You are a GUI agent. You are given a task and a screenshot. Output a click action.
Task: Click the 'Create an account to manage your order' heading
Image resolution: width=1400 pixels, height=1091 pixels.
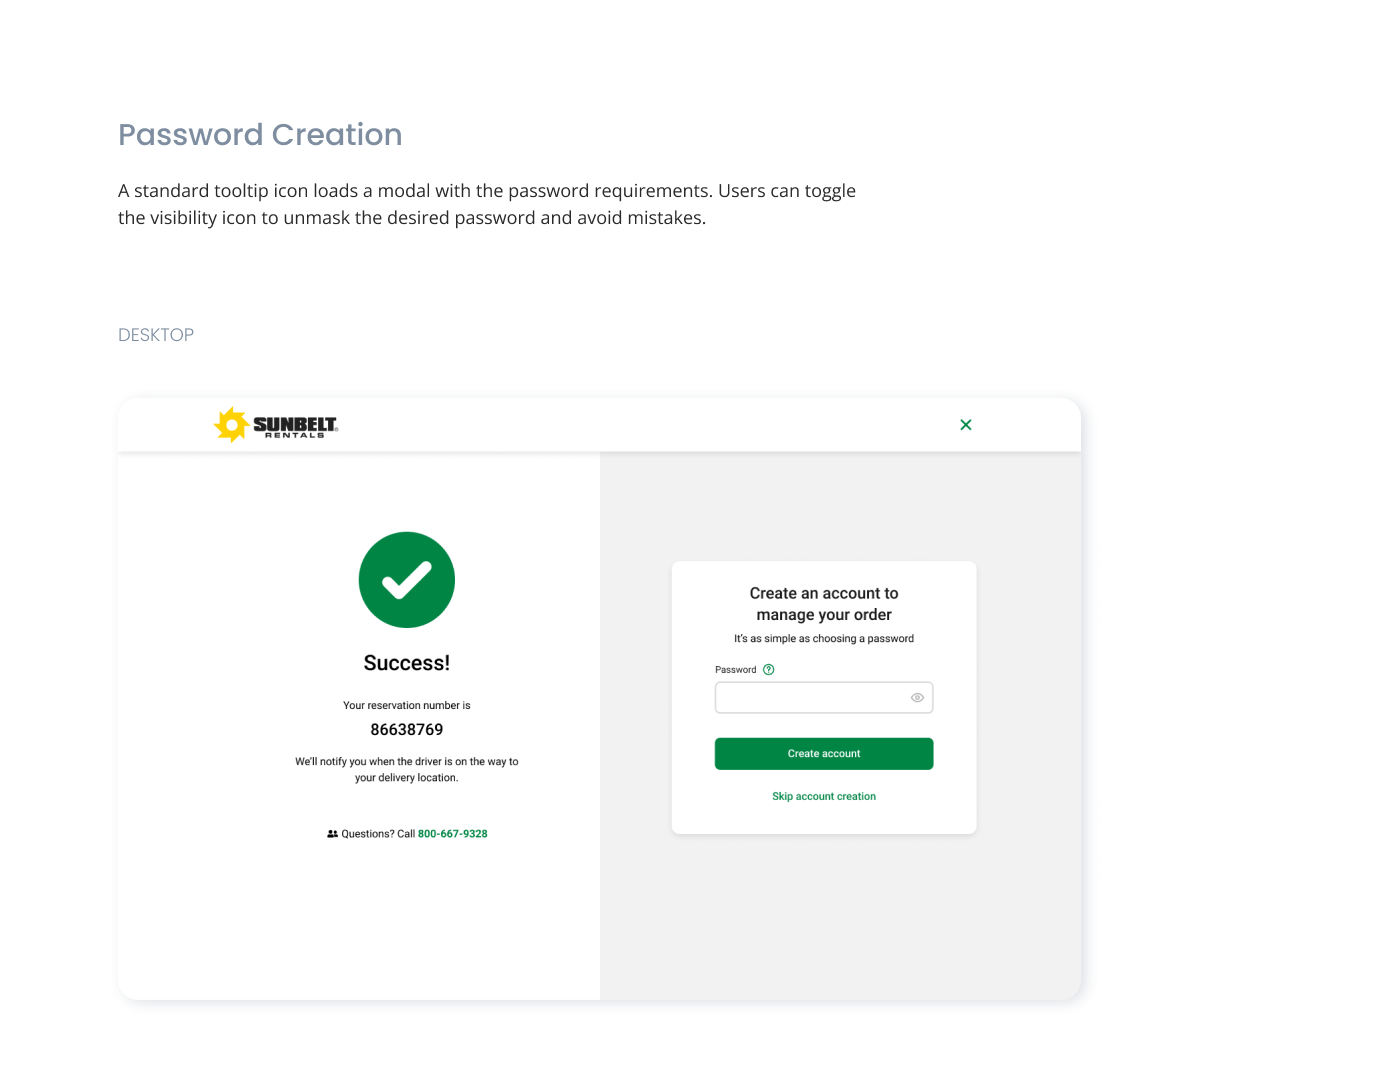824,604
